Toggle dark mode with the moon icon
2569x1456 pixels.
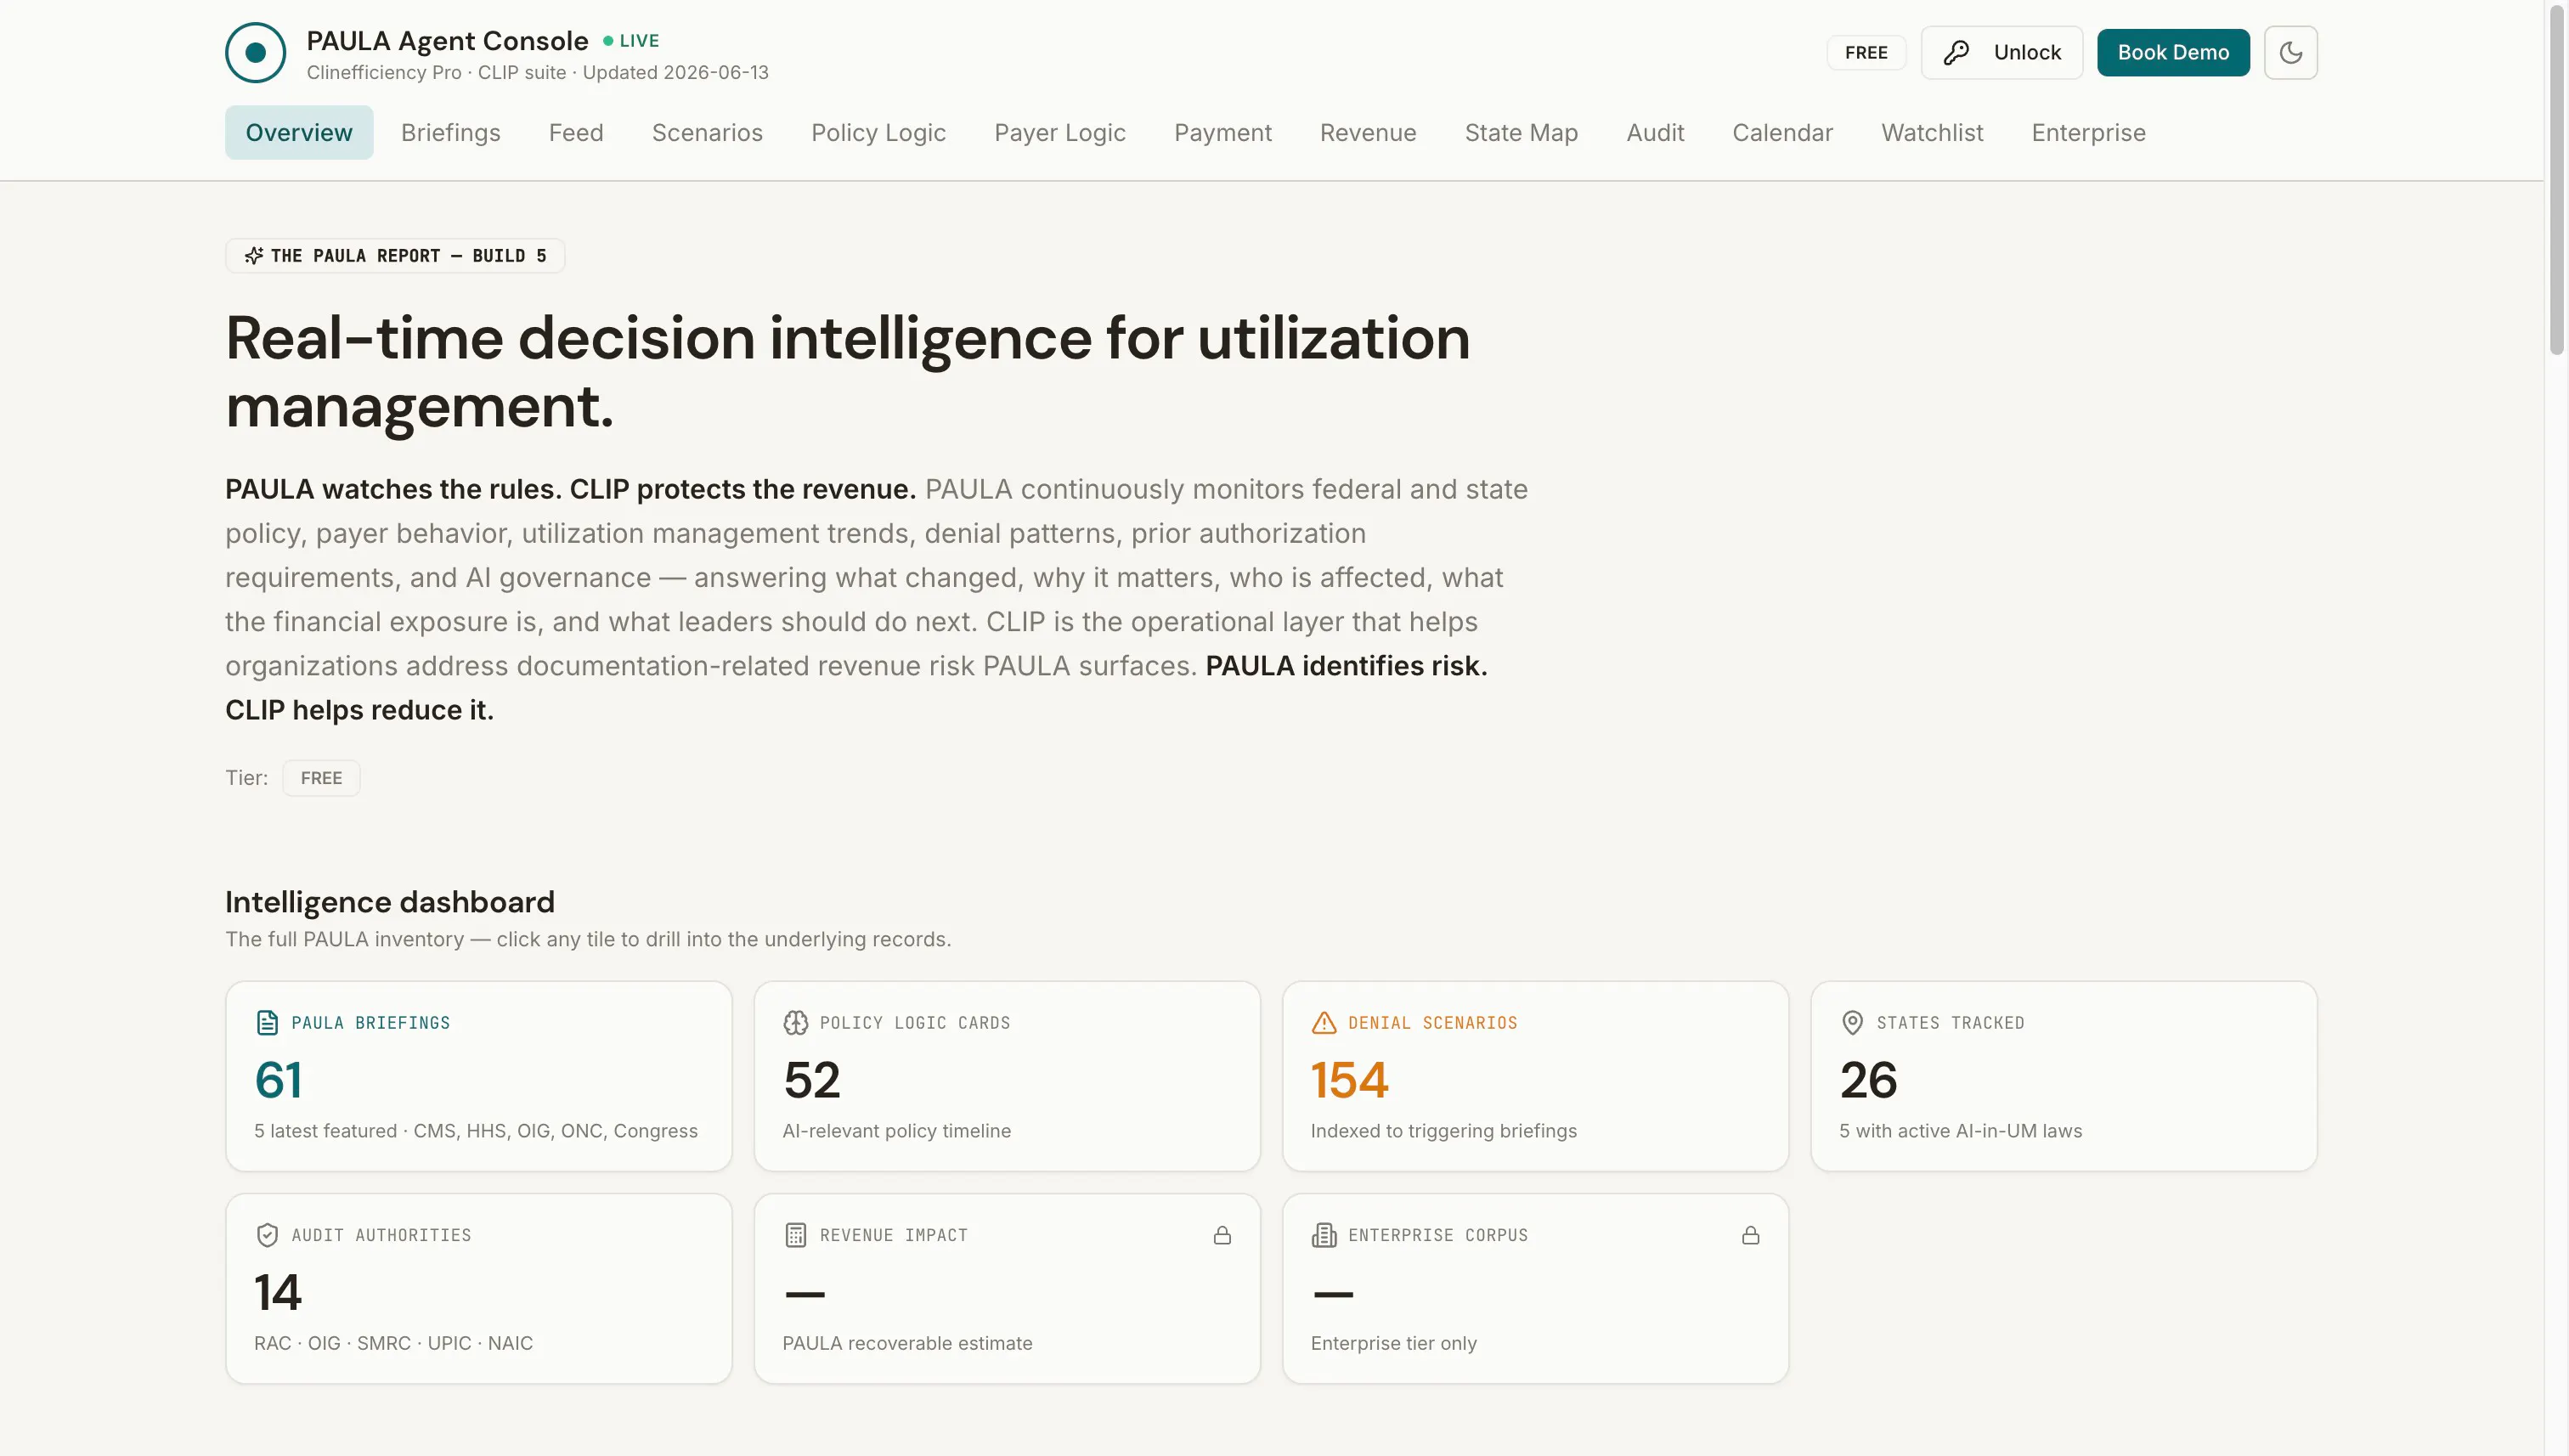pyautogui.click(x=2290, y=53)
